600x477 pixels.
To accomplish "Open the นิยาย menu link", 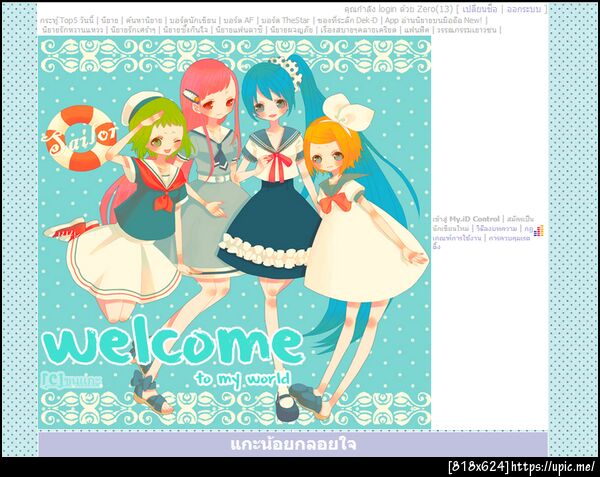I will tap(110, 20).
